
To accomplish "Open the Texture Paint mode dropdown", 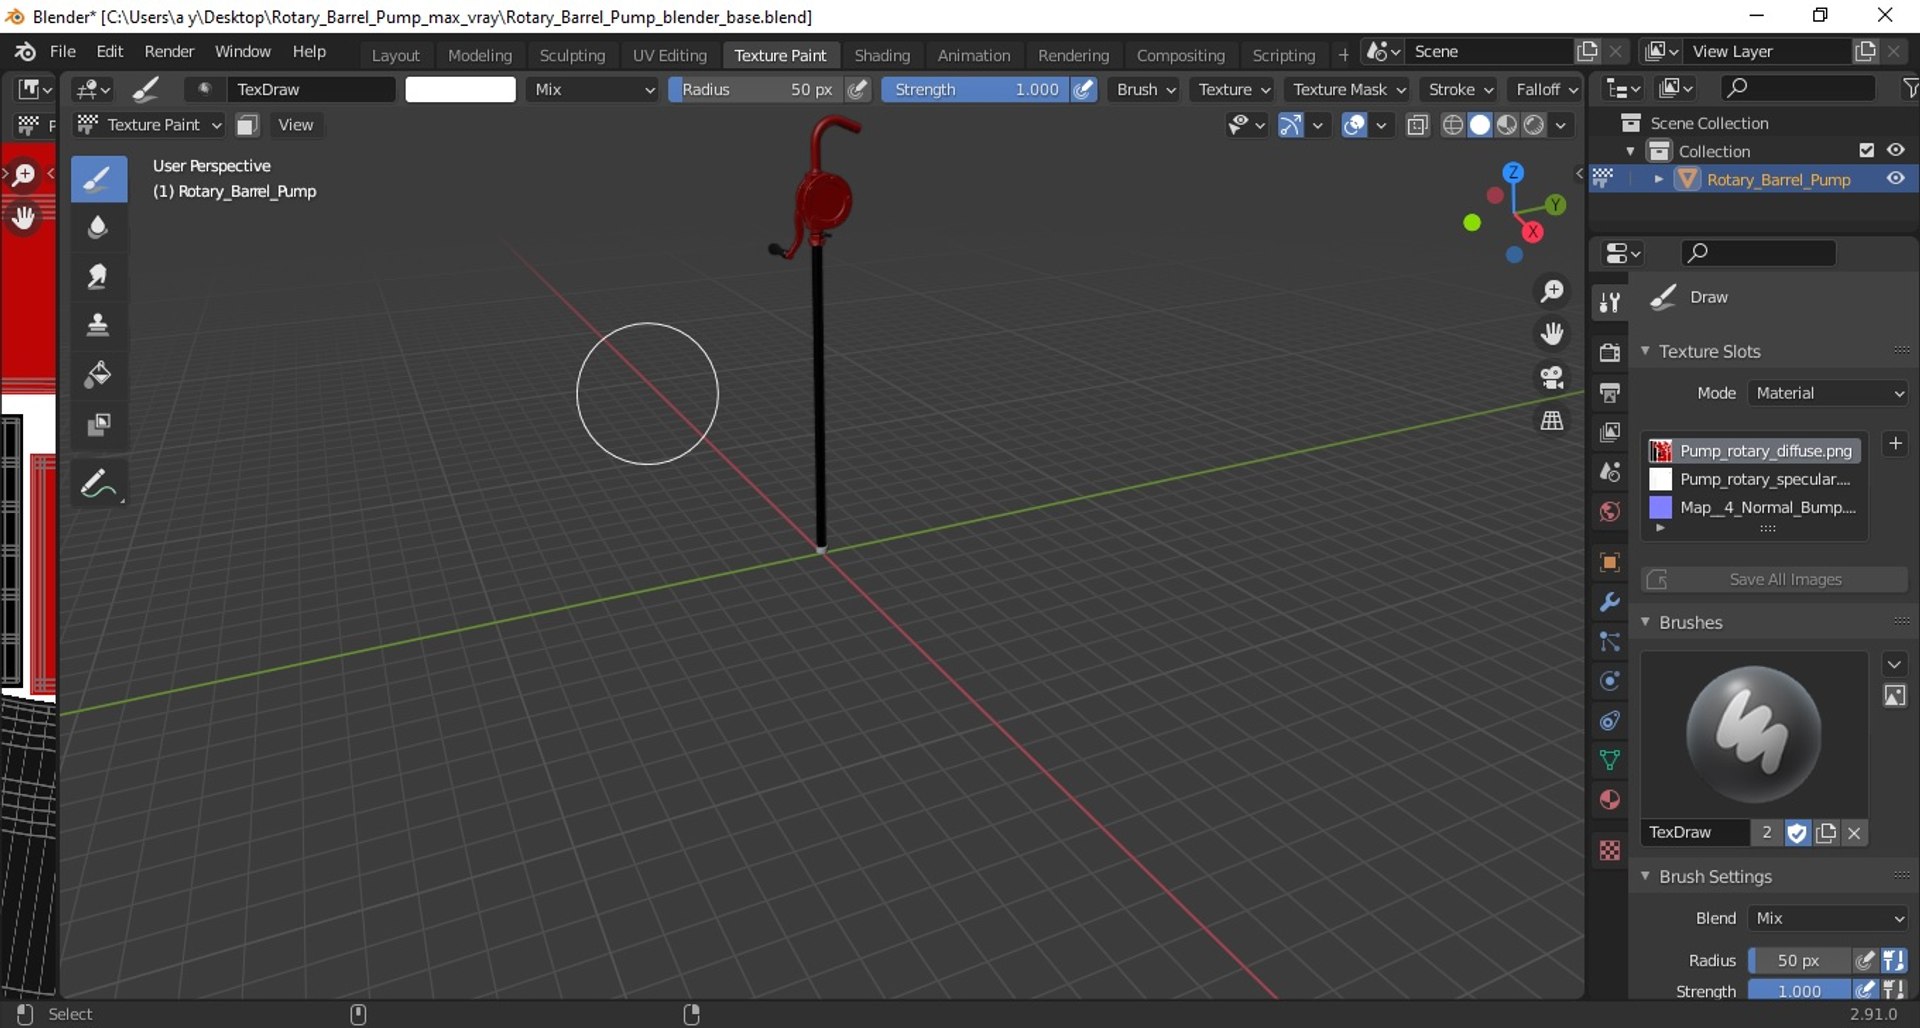I will click(151, 125).
